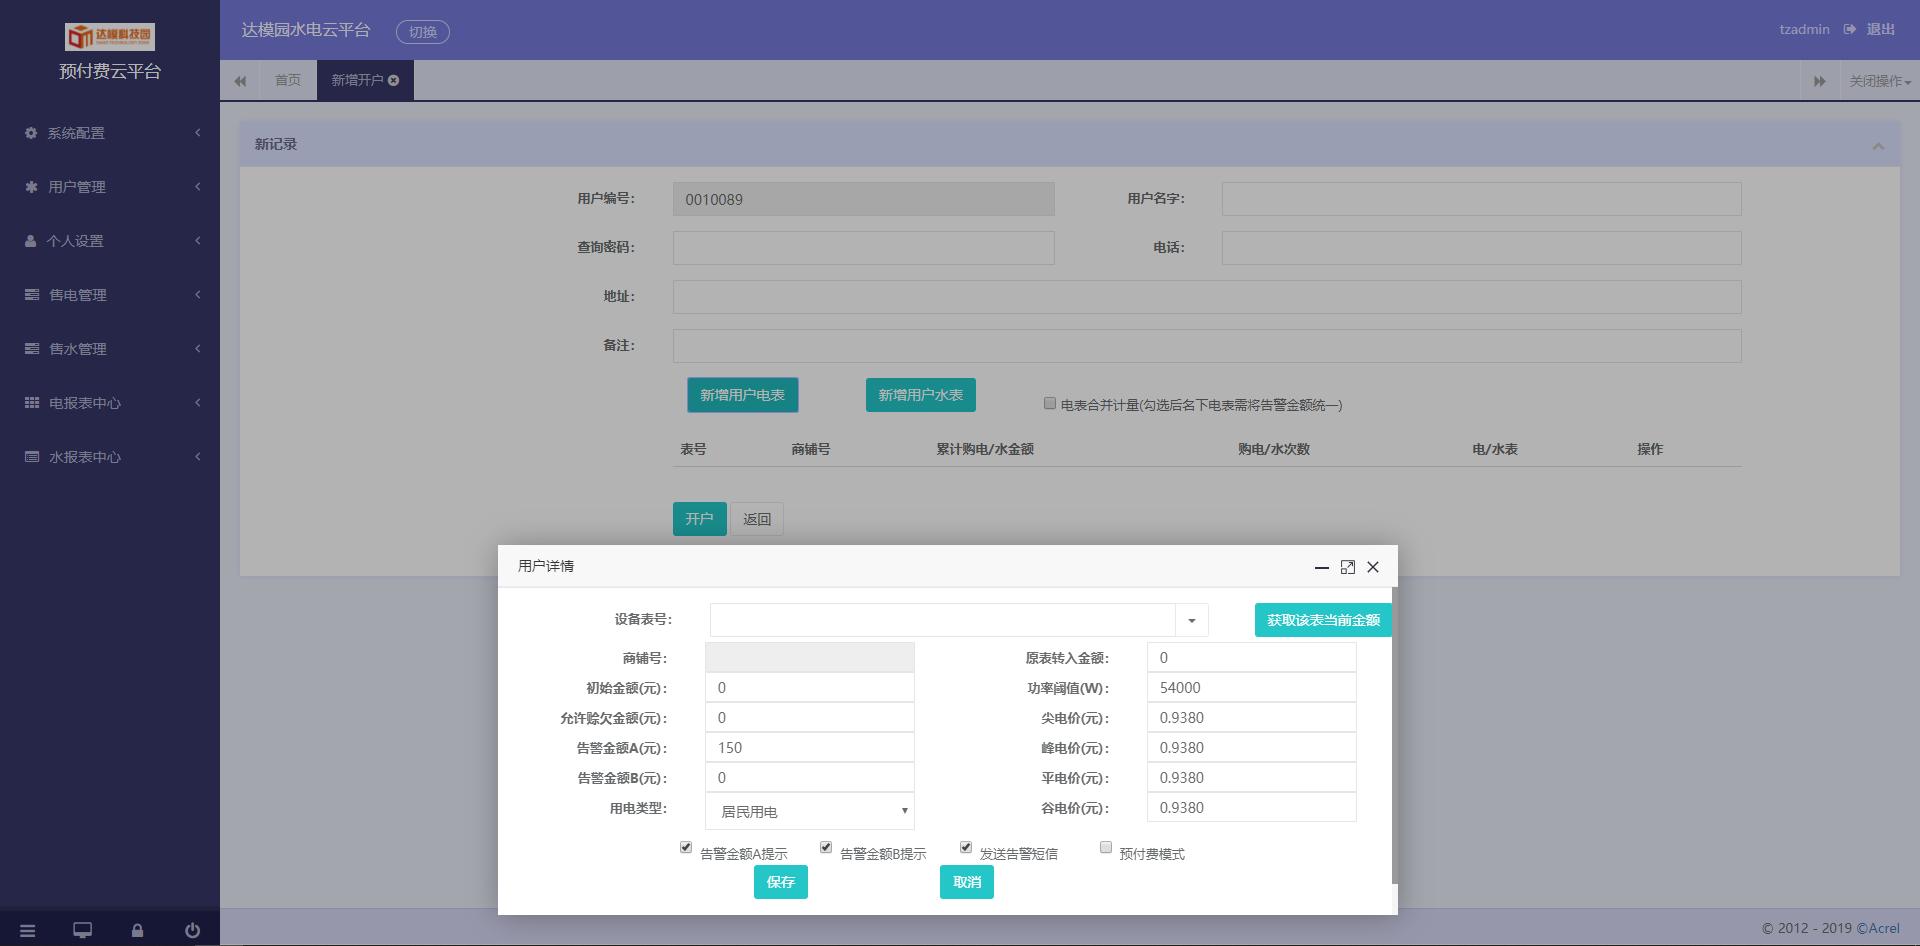This screenshot has height=946, width=1920.
Task: Click the 保存 button in the dialog
Action: (x=780, y=882)
